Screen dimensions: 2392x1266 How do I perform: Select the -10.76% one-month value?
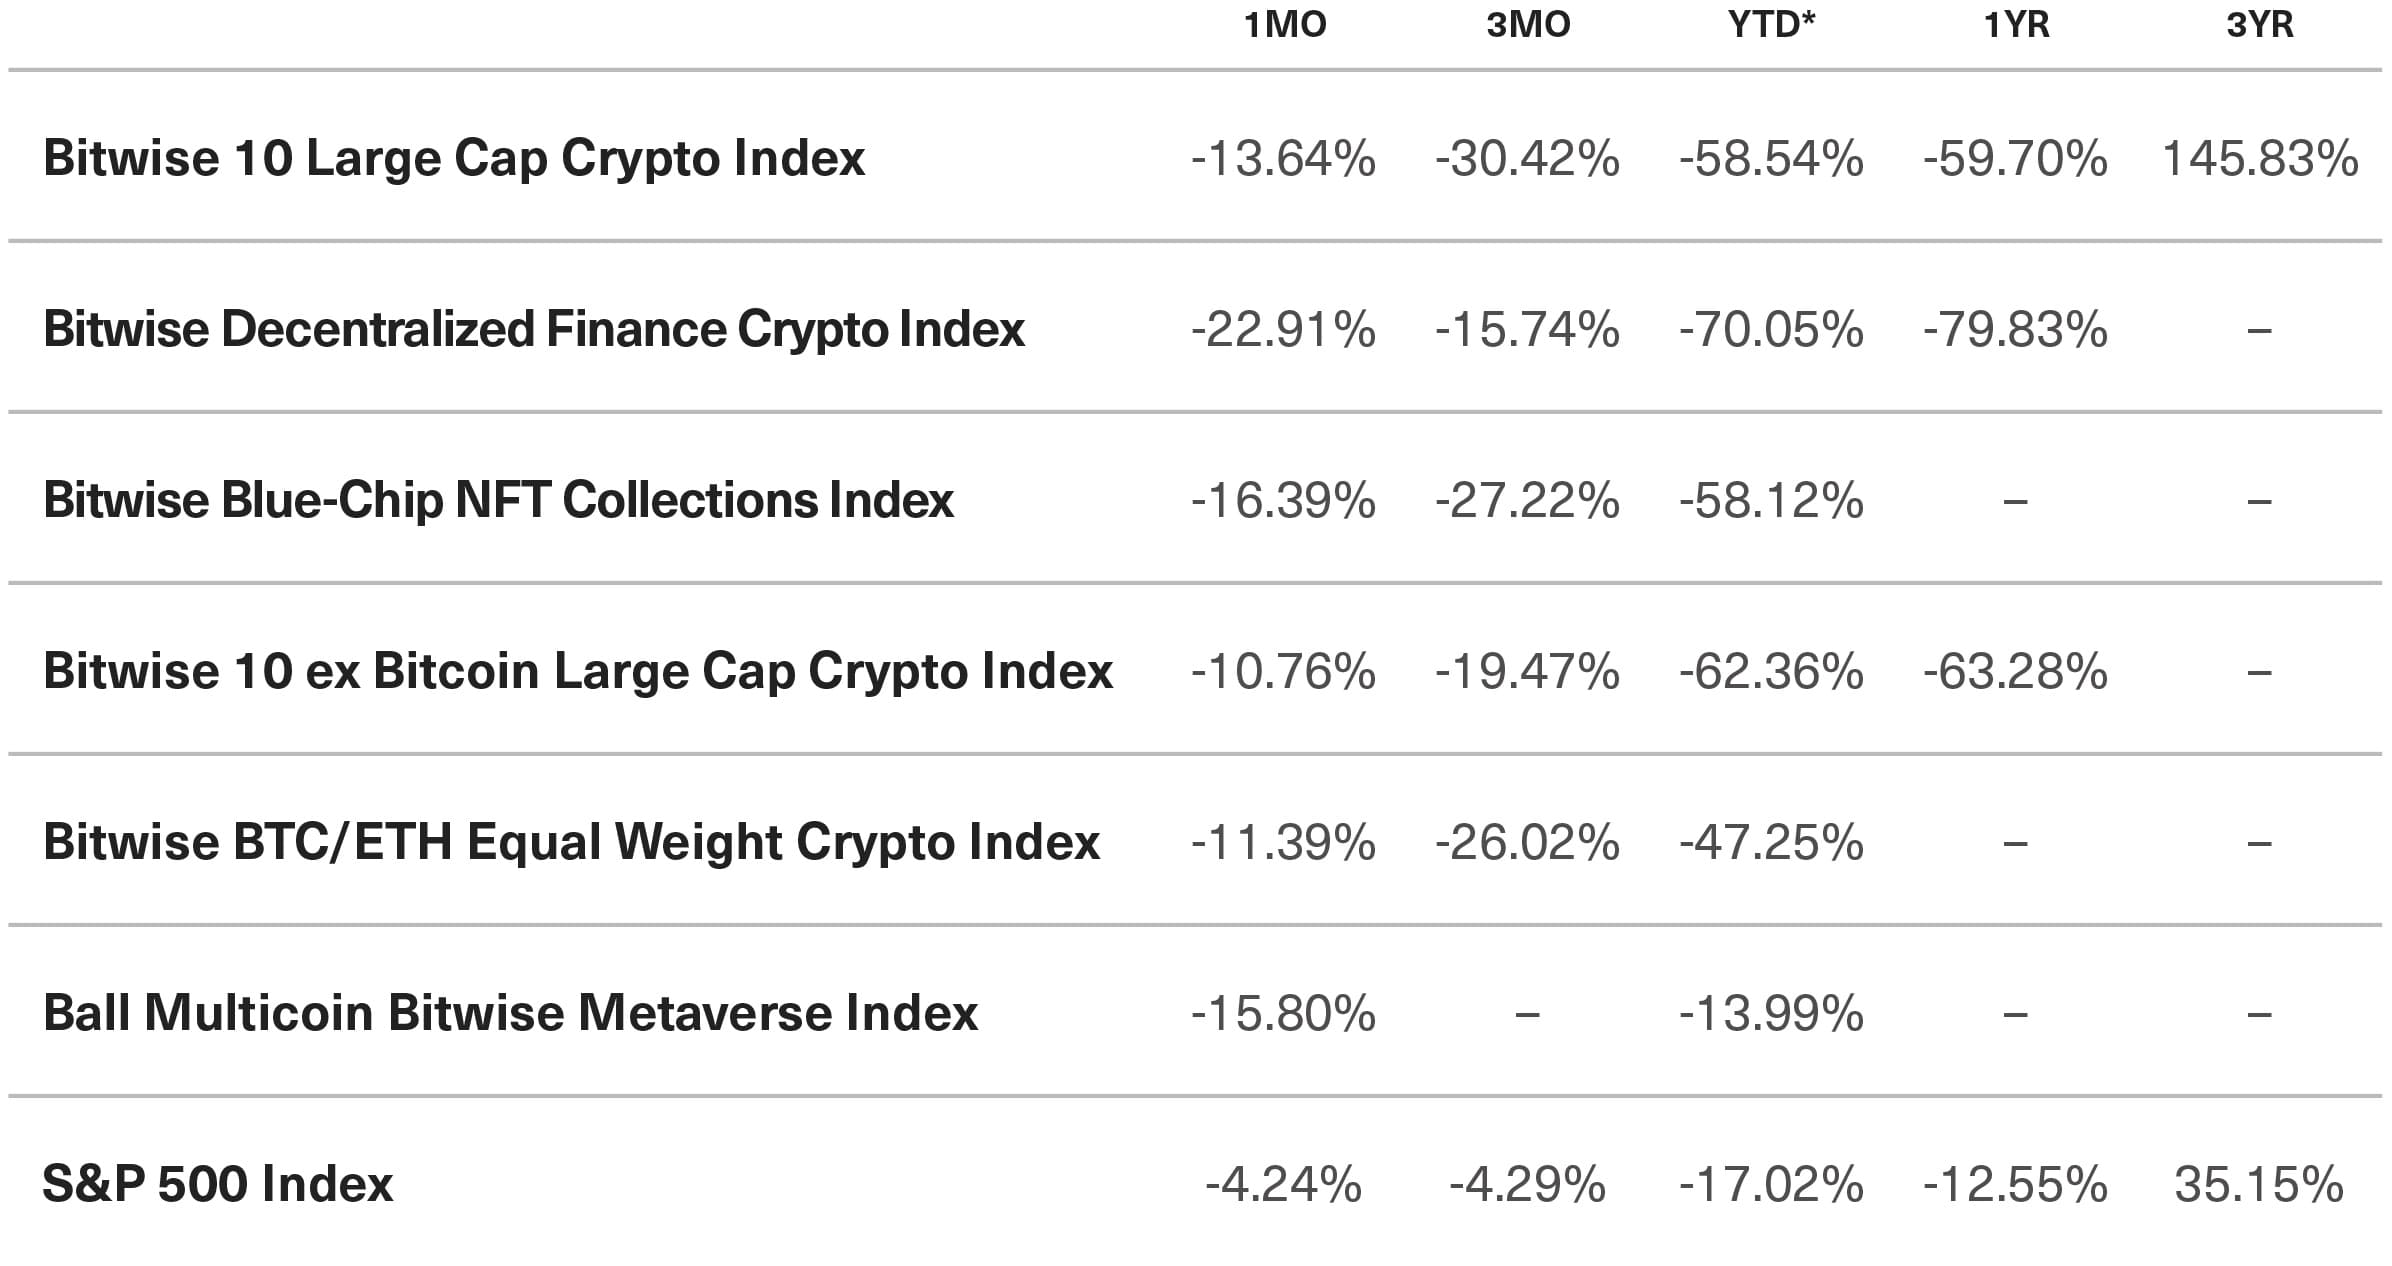(x=1283, y=672)
